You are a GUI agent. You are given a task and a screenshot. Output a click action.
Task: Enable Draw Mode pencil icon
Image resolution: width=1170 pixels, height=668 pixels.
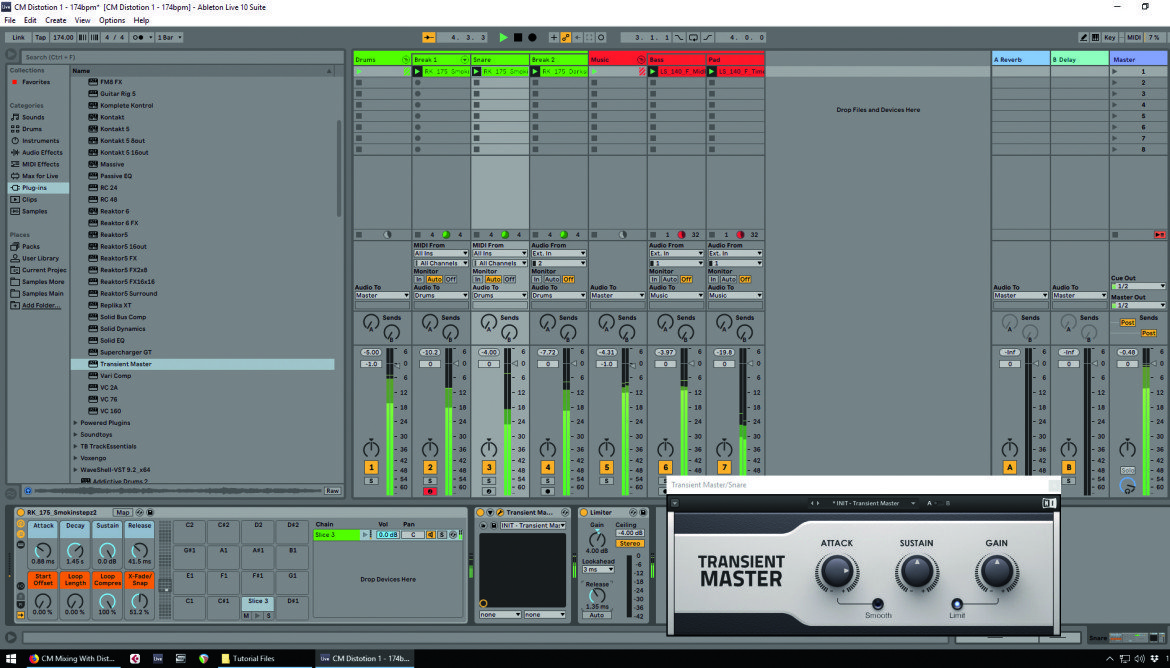coord(1083,37)
